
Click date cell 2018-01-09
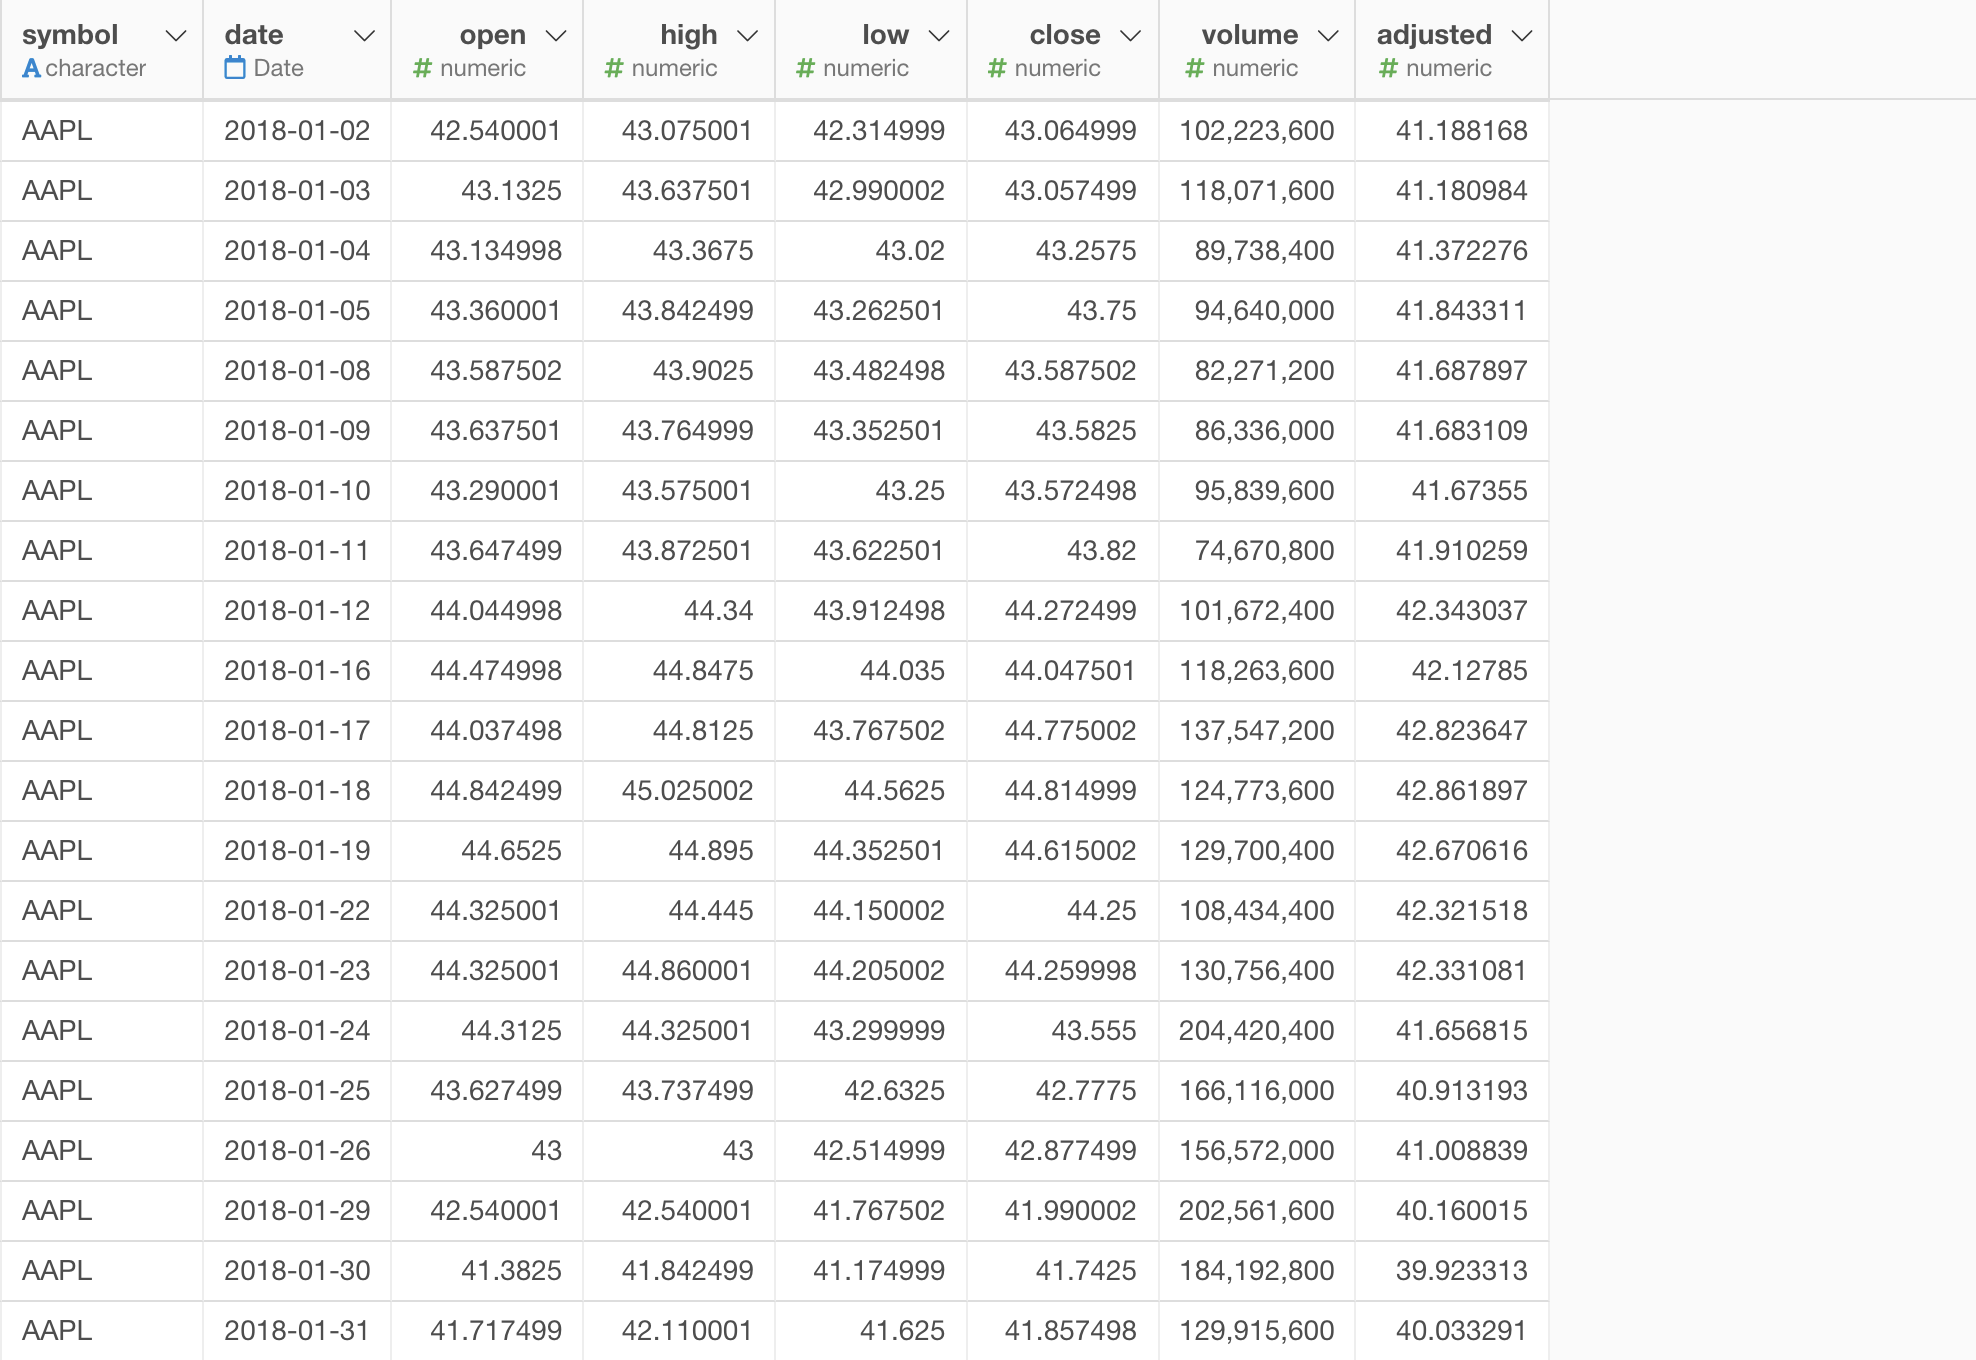coord(297,431)
